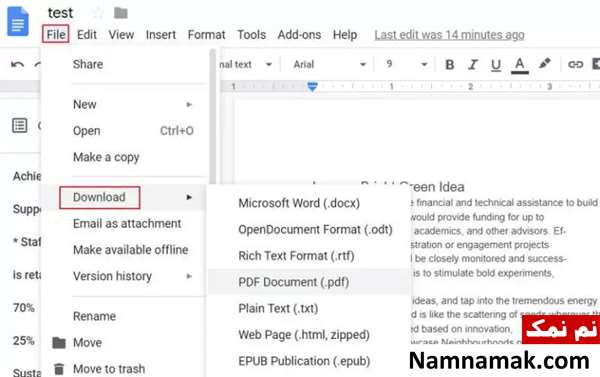
Task: Click the Google Docs home icon
Action: click(x=18, y=21)
